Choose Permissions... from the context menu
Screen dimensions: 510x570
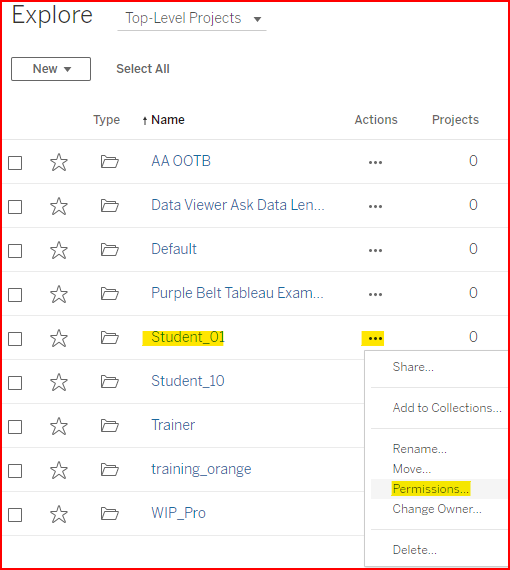431,489
